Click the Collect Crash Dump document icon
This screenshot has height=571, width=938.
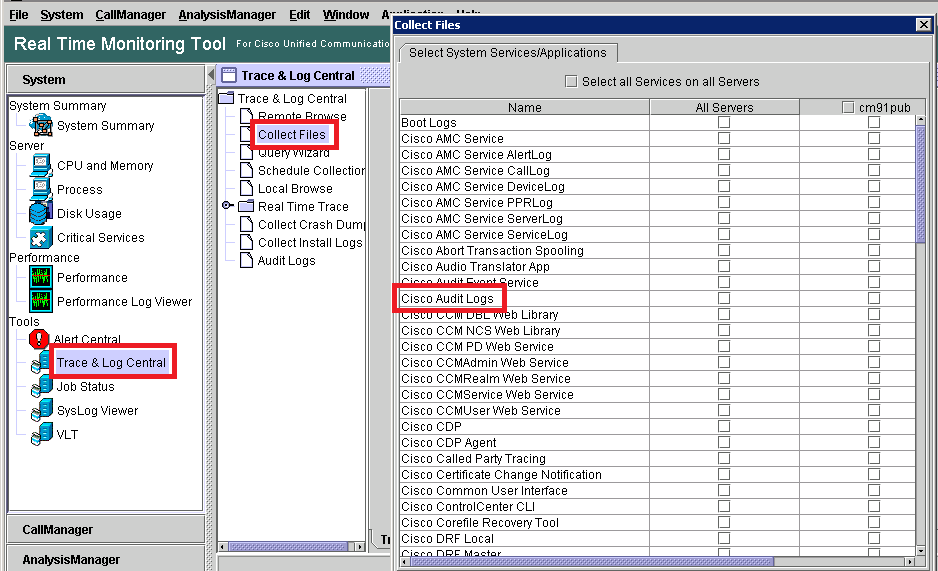point(246,224)
